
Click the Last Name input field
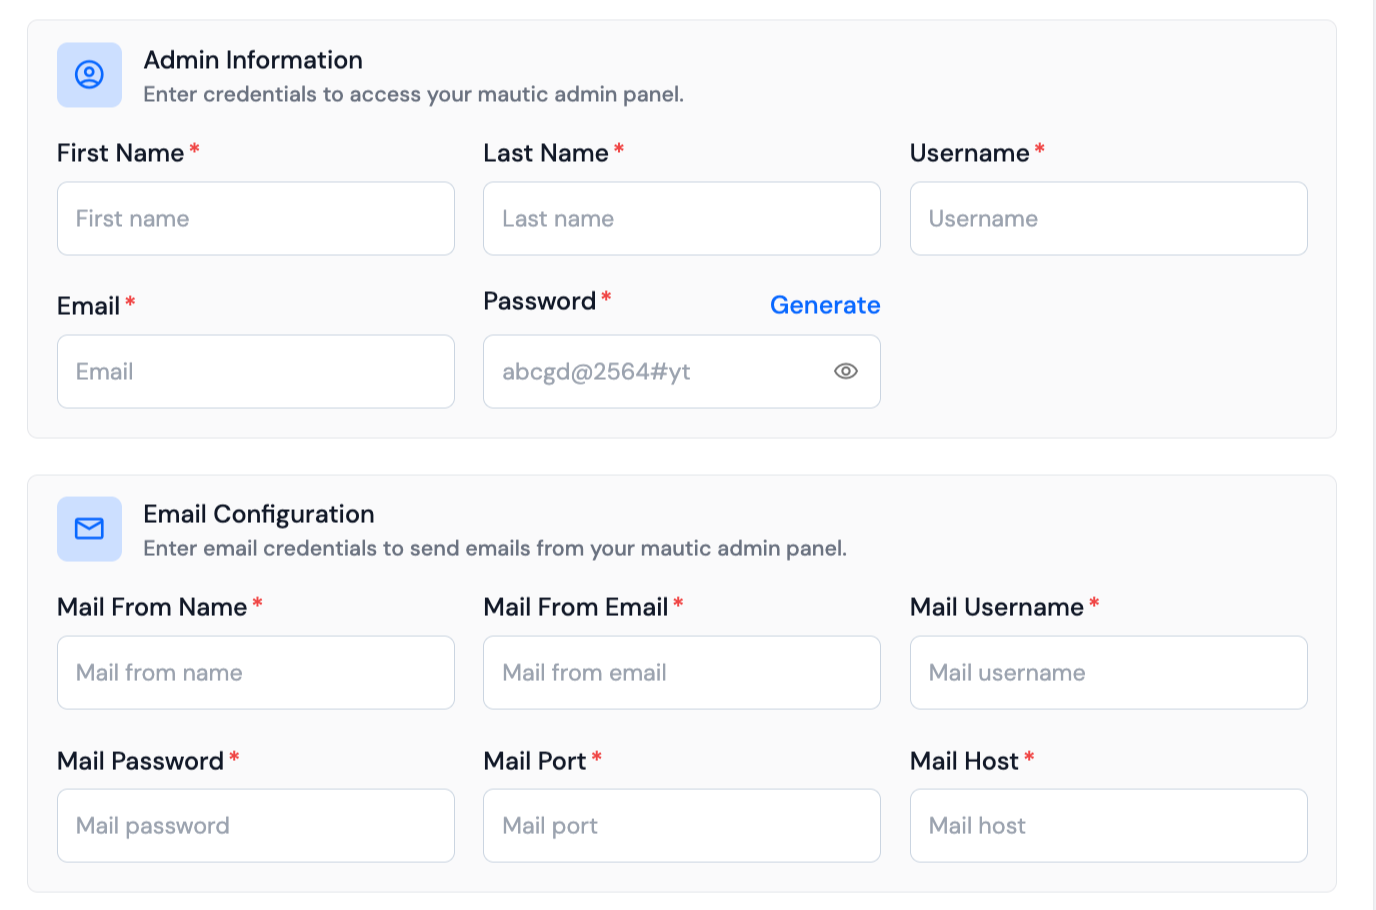[681, 218]
